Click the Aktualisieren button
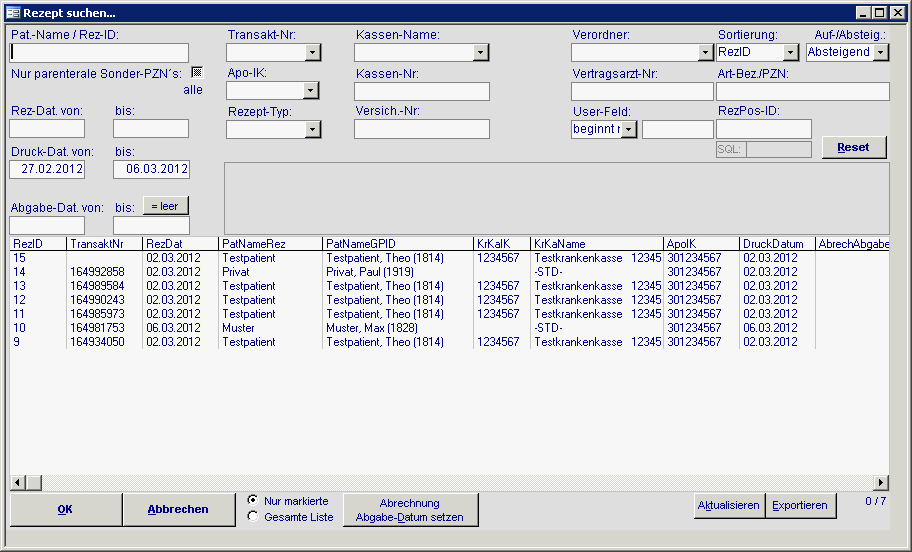The image size is (912, 552). pos(729,505)
